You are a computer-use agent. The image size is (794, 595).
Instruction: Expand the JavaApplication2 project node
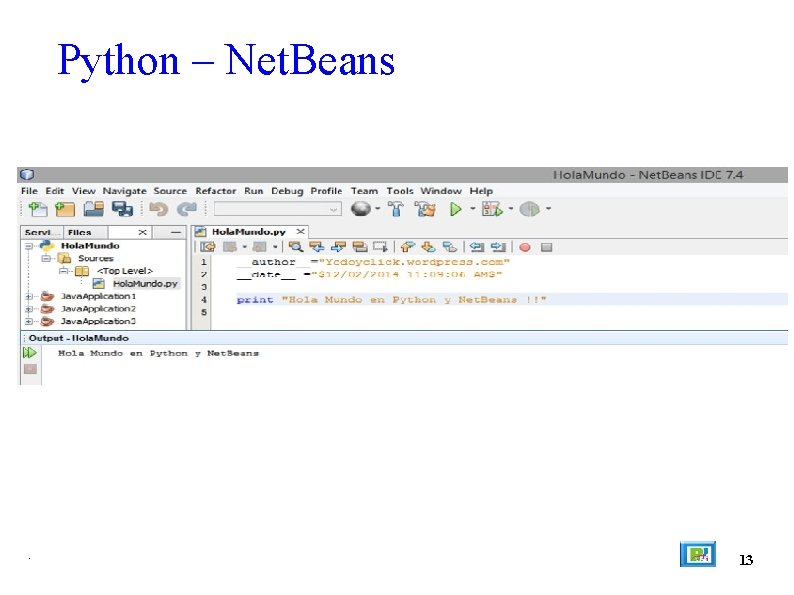click(29, 309)
